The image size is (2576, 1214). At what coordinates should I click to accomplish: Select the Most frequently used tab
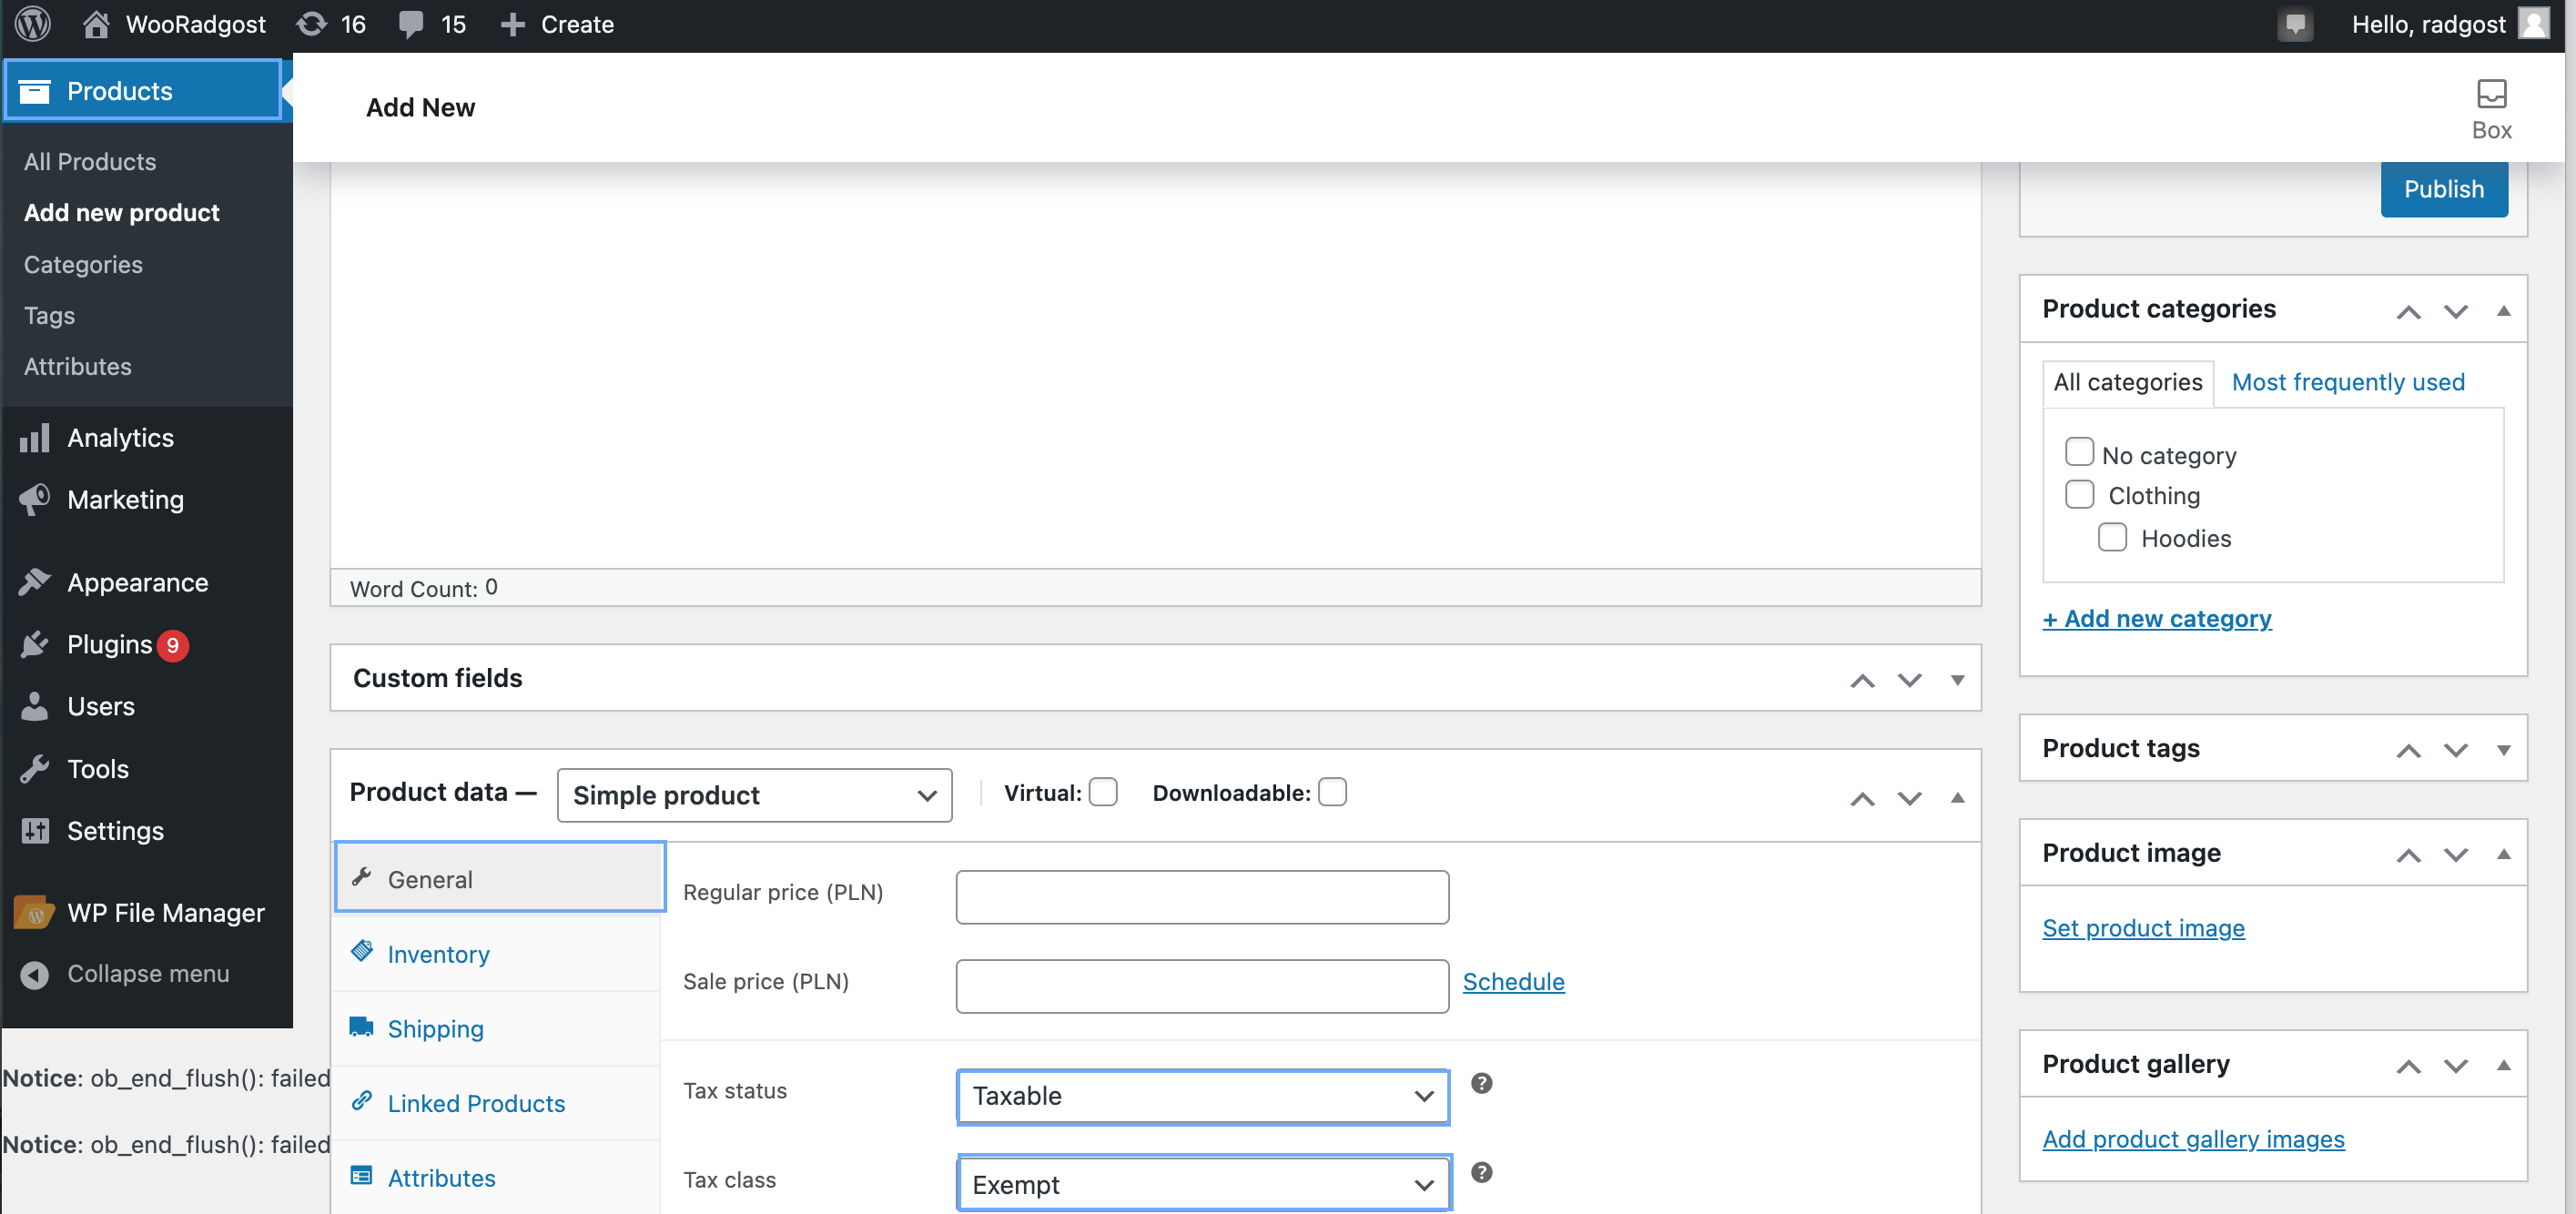(2347, 382)
